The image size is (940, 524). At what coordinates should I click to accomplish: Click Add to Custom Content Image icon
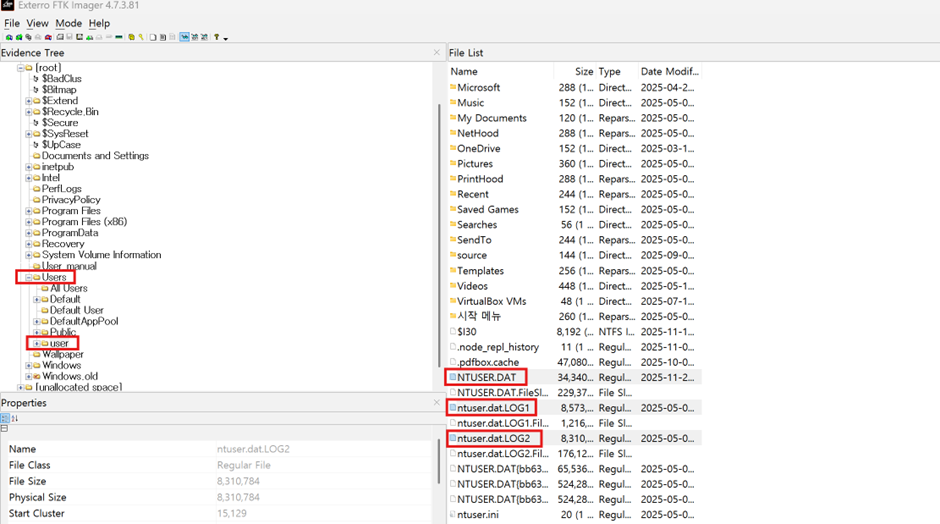tap(89, 37)
